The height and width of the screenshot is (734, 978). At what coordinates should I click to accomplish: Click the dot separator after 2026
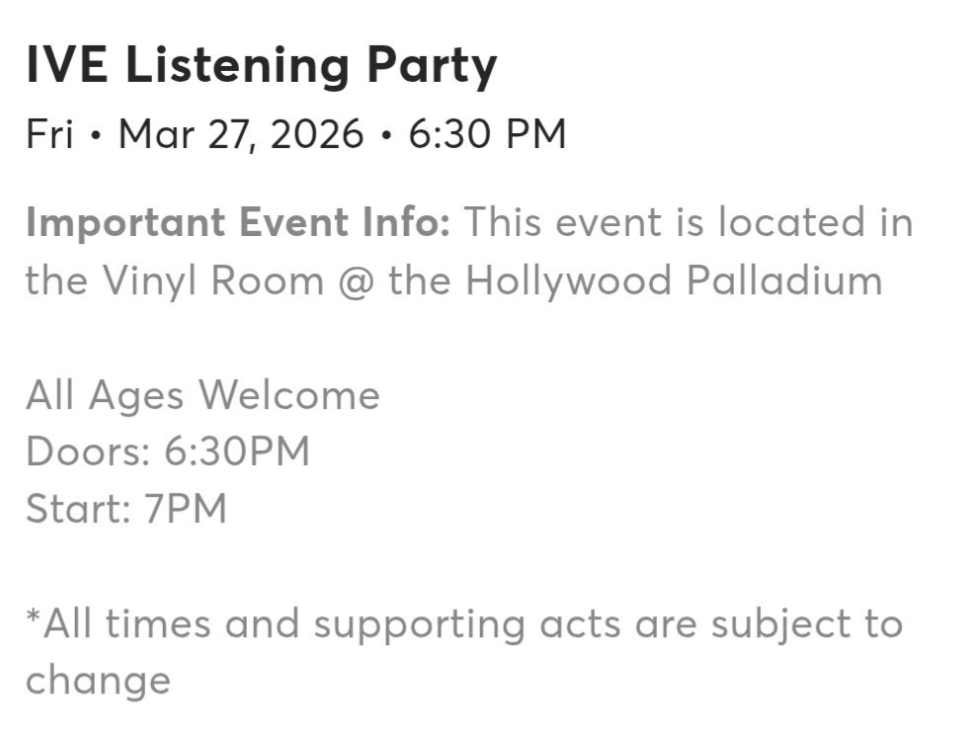[386, 135]
